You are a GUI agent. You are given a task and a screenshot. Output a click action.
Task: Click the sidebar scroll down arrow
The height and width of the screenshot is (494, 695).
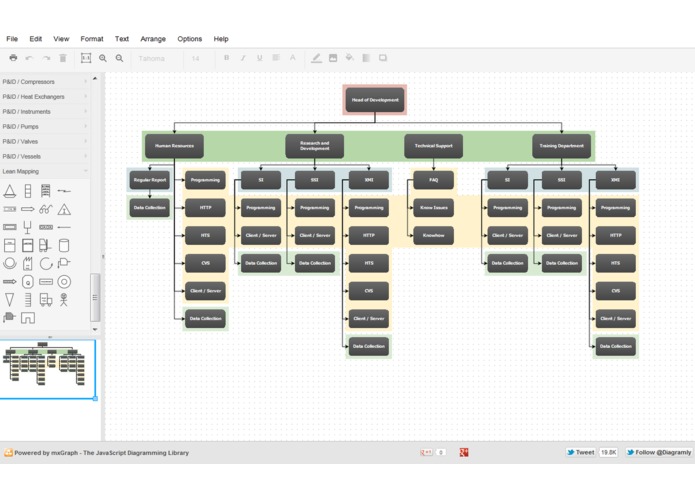(95, 329)
